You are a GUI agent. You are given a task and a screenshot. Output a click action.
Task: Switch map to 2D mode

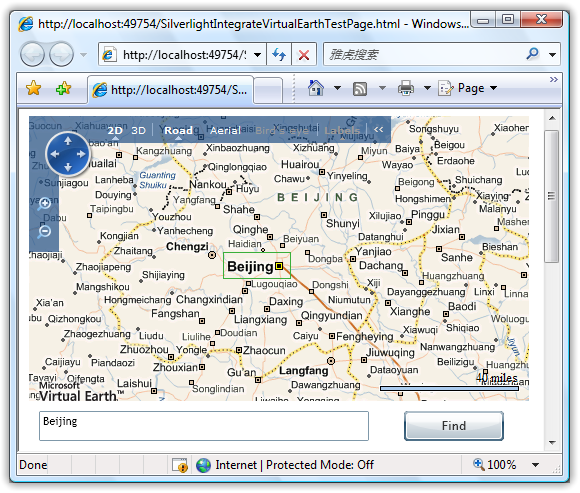(115, 131)
